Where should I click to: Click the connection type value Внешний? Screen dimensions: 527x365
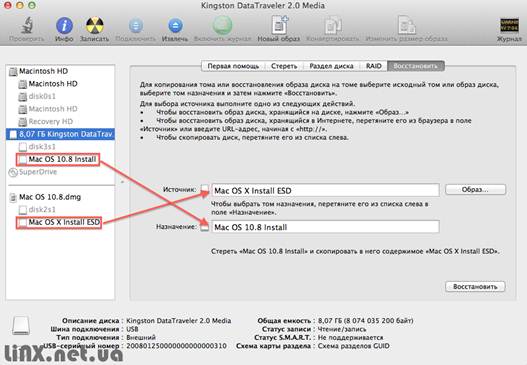pos(141,337)
